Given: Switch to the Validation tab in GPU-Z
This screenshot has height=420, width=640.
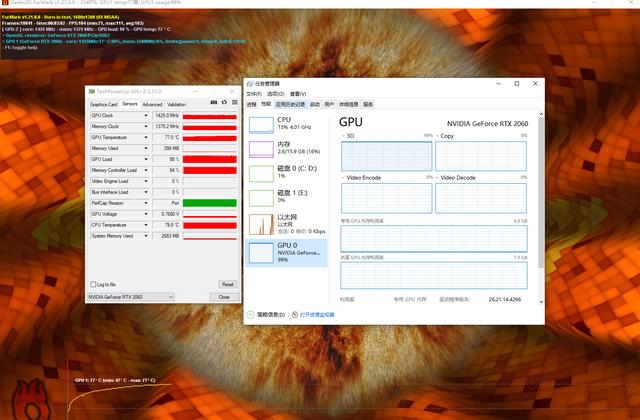Looking at the screenshot, I should tap(176, 104).
